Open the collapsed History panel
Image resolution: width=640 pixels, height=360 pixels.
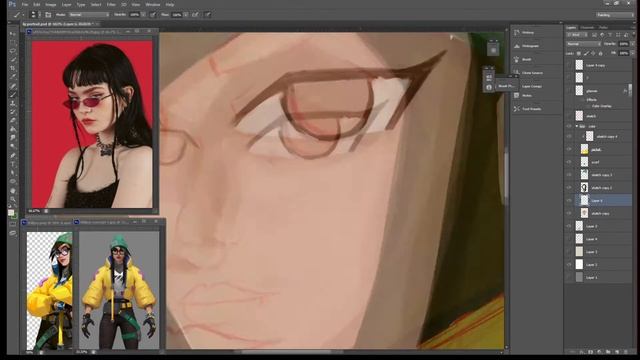click(528, 33)
